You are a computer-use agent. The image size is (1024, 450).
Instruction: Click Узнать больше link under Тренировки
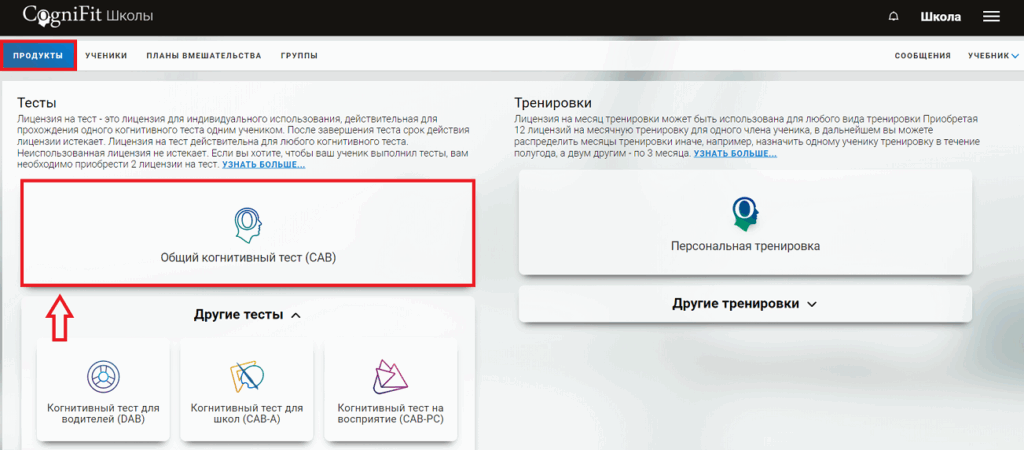(734, 153)
